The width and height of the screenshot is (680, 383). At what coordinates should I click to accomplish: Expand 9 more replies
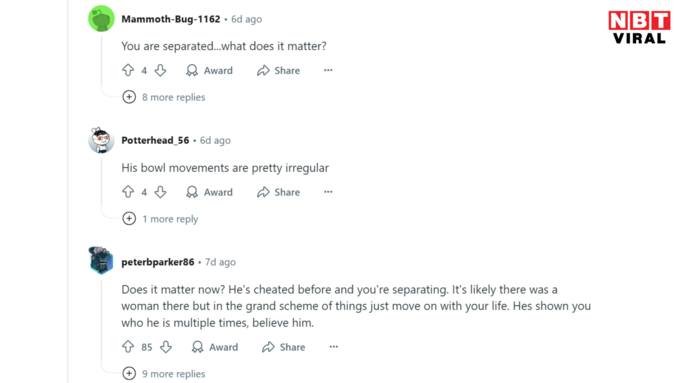164,373
